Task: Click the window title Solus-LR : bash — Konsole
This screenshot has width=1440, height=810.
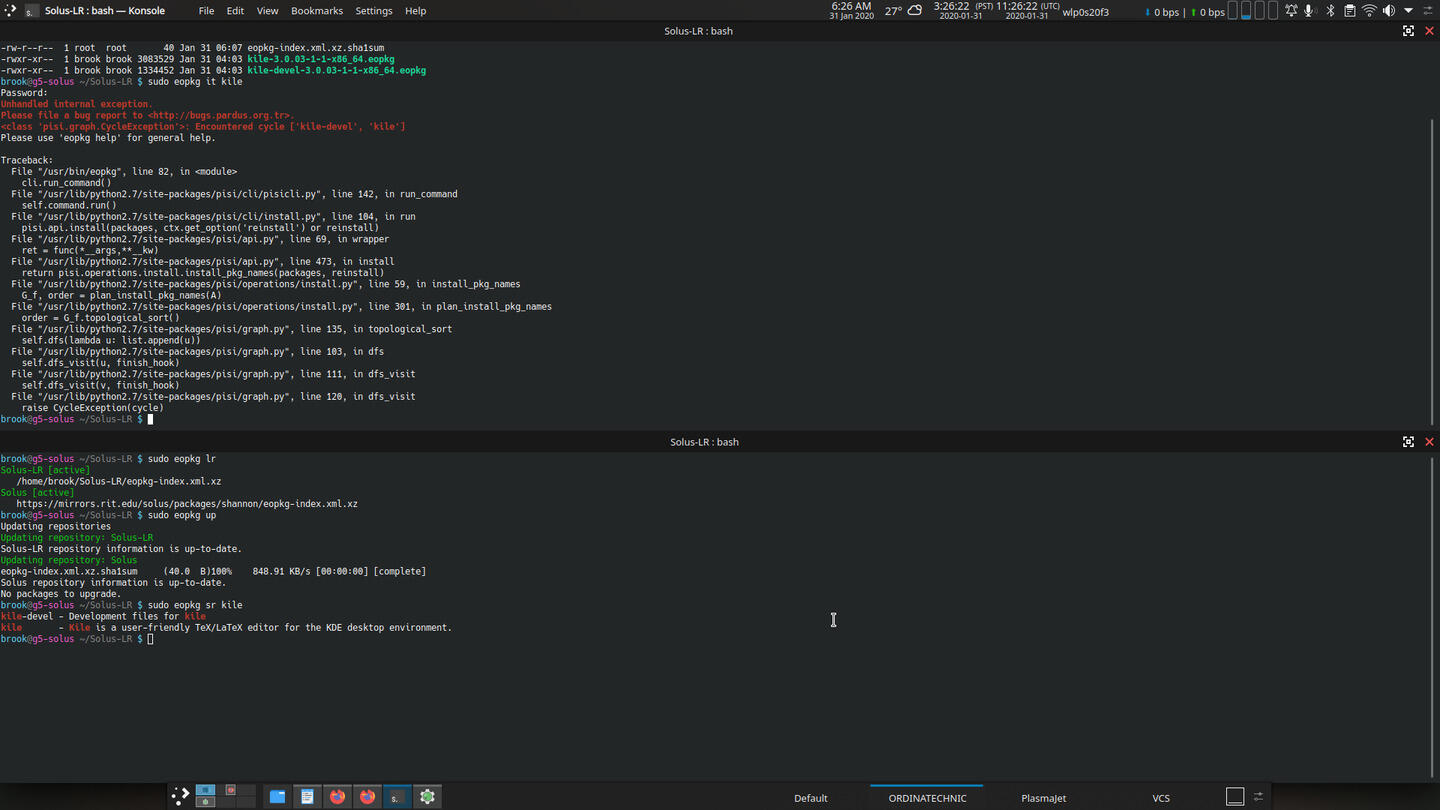Action: 105,11
